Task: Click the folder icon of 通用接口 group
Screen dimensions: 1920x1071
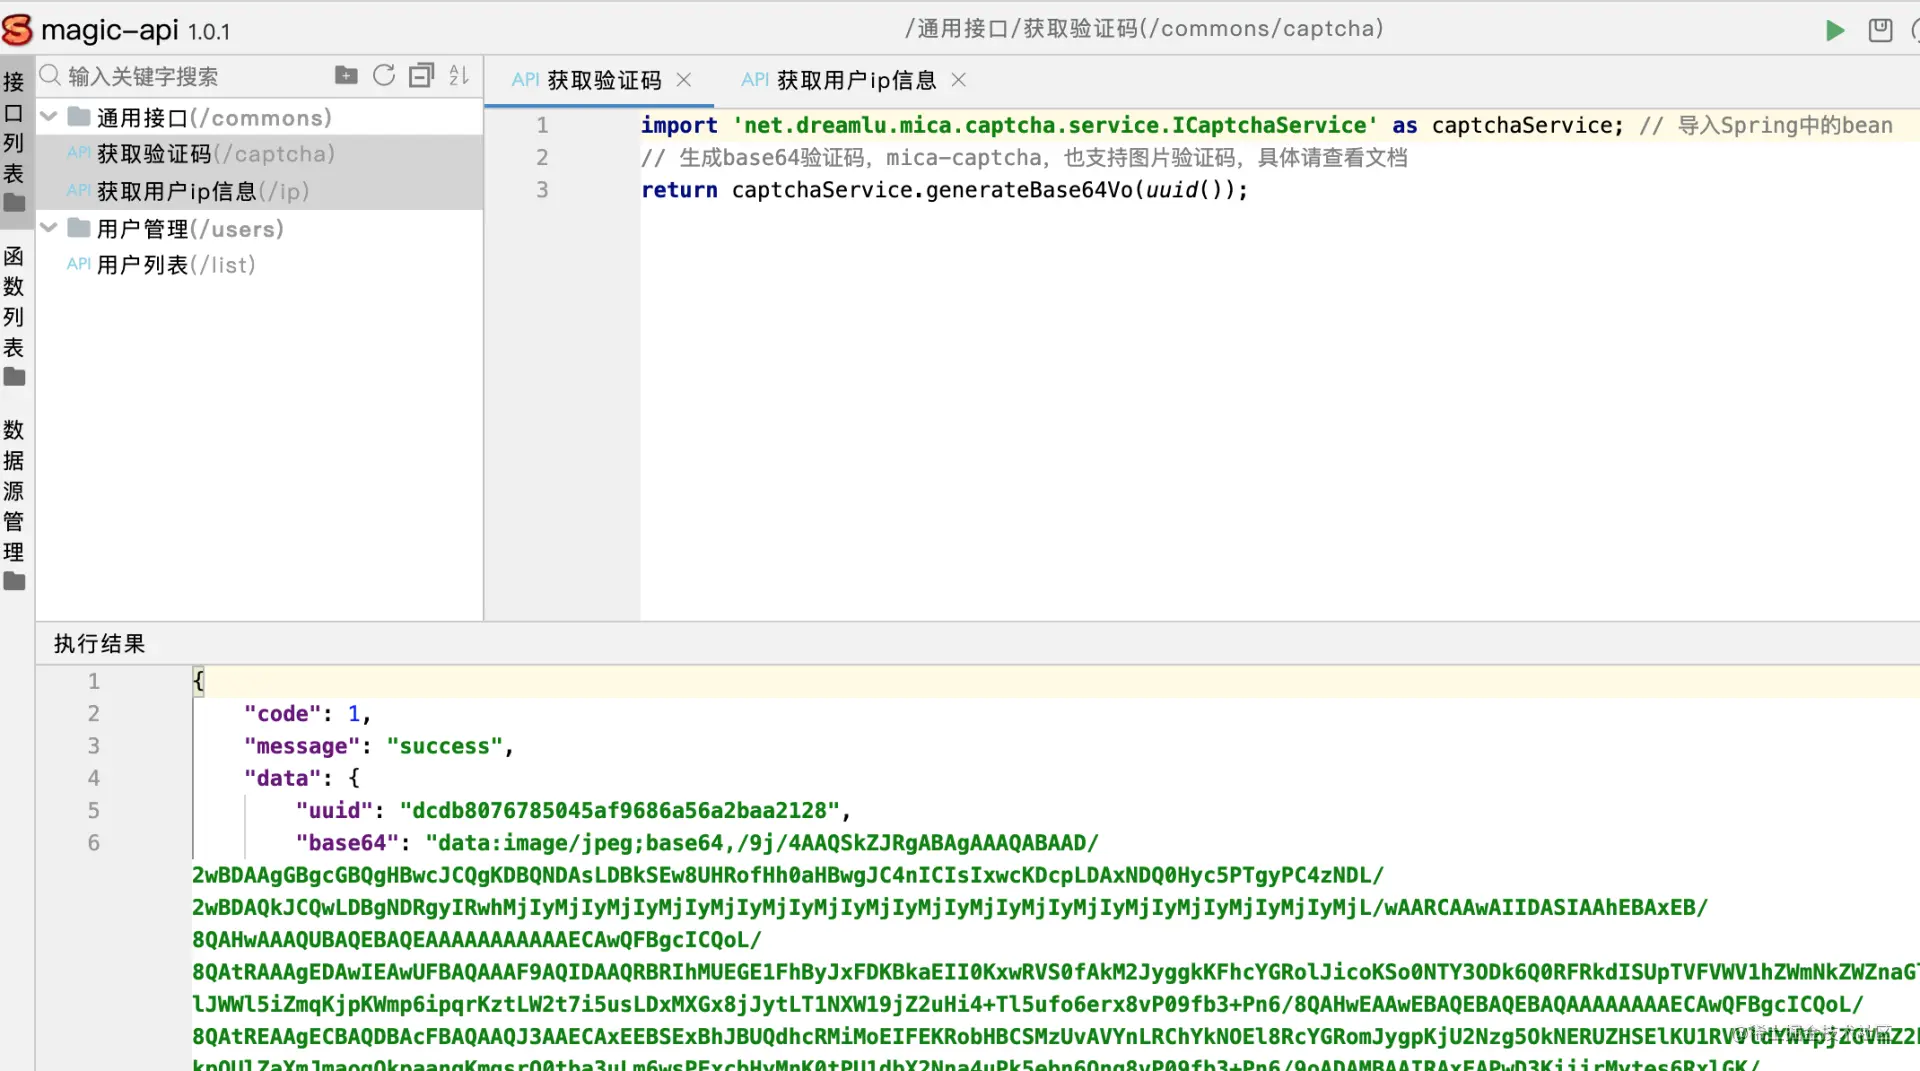Action: coord(79,117)
